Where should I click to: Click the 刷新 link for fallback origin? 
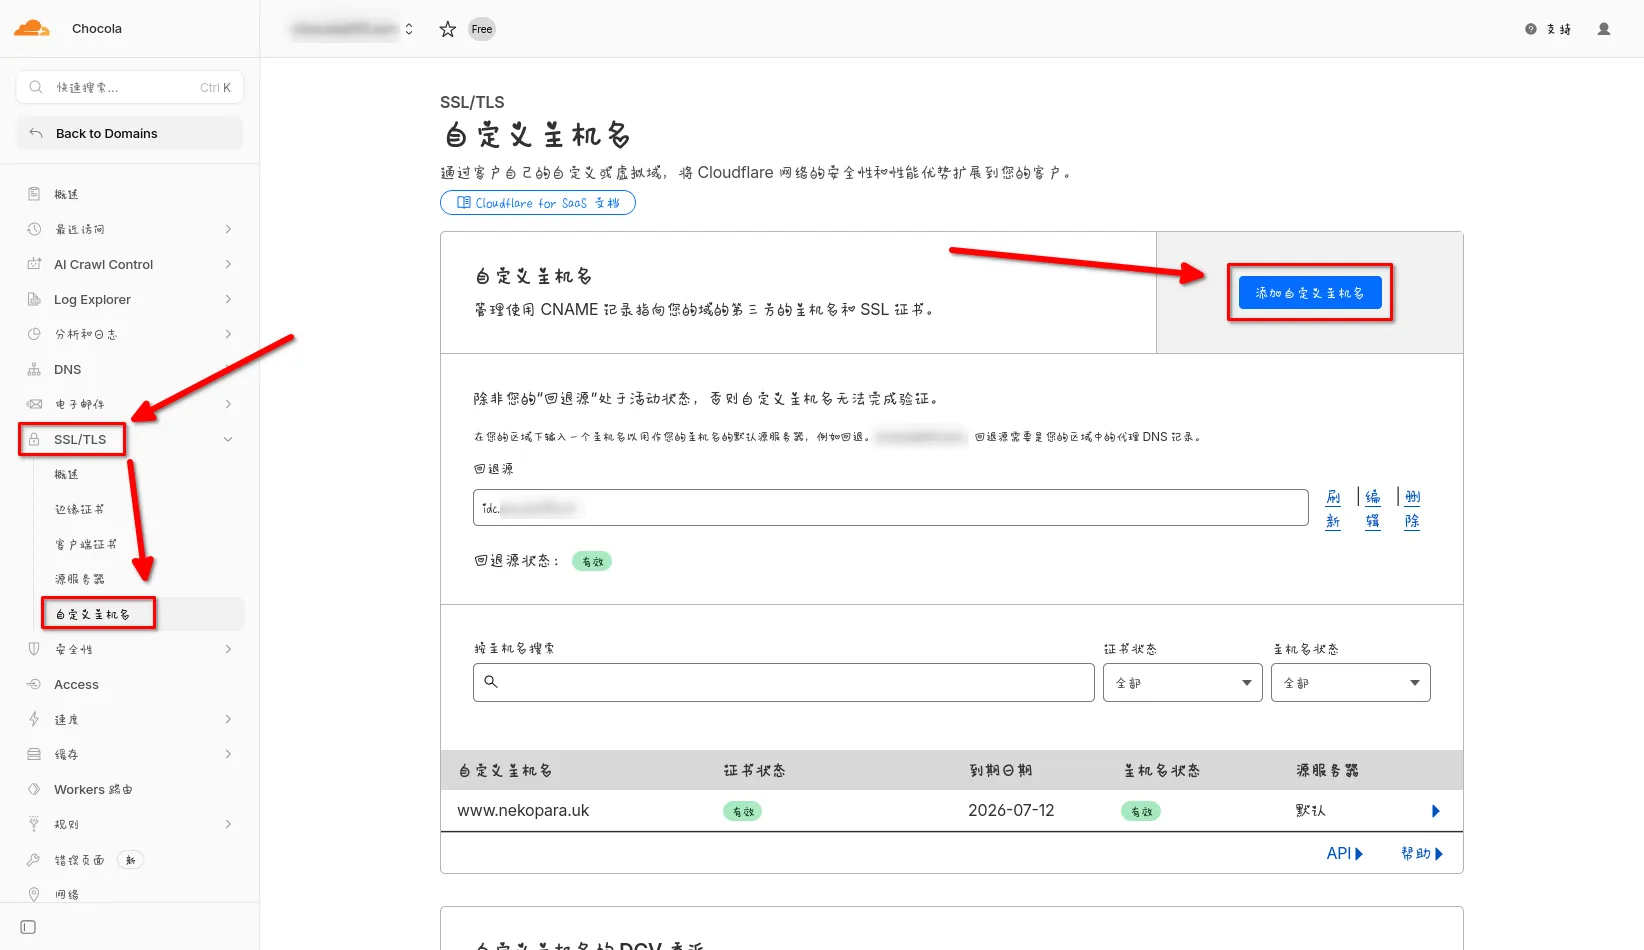point(1333,509)
